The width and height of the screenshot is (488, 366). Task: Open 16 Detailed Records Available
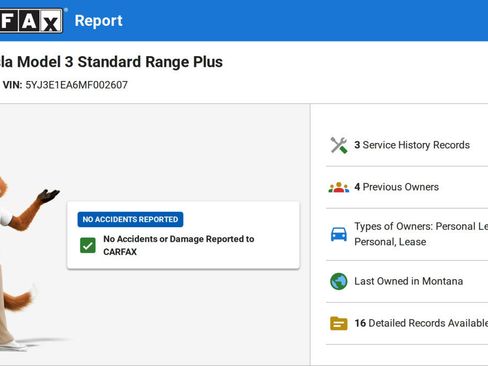421,323
